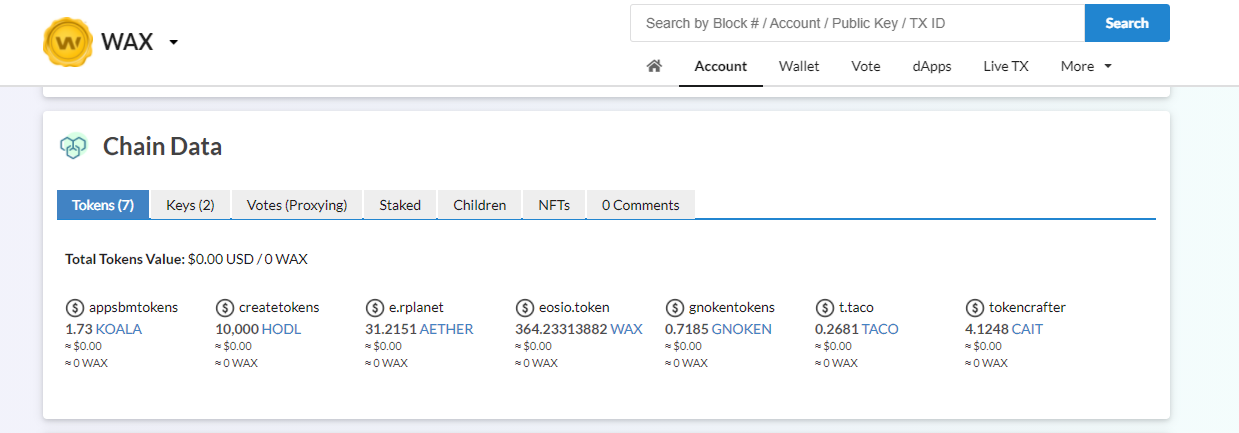
Task: Select the Tokens (7) tab
Action: (x=103, y=205)
